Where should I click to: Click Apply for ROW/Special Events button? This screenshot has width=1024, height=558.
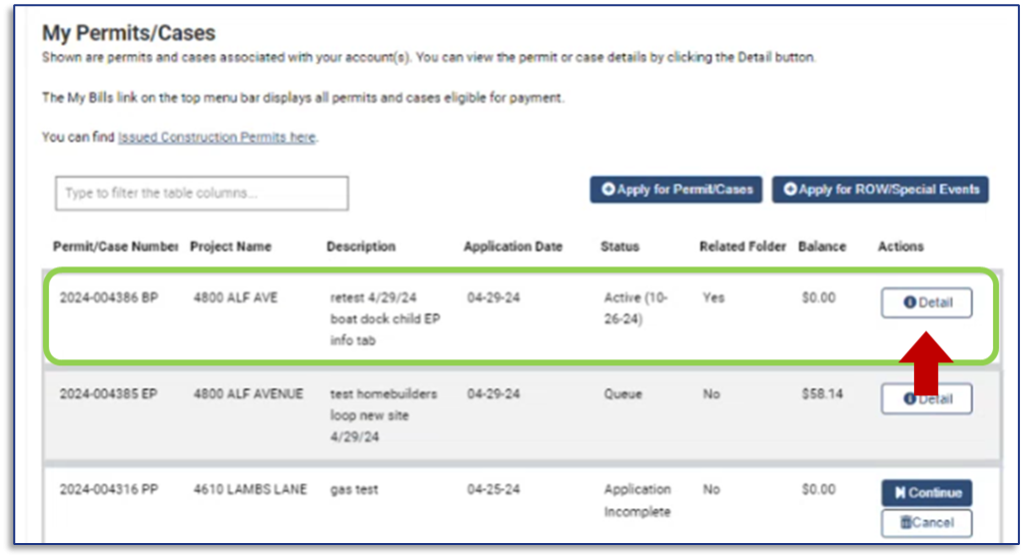880,190
